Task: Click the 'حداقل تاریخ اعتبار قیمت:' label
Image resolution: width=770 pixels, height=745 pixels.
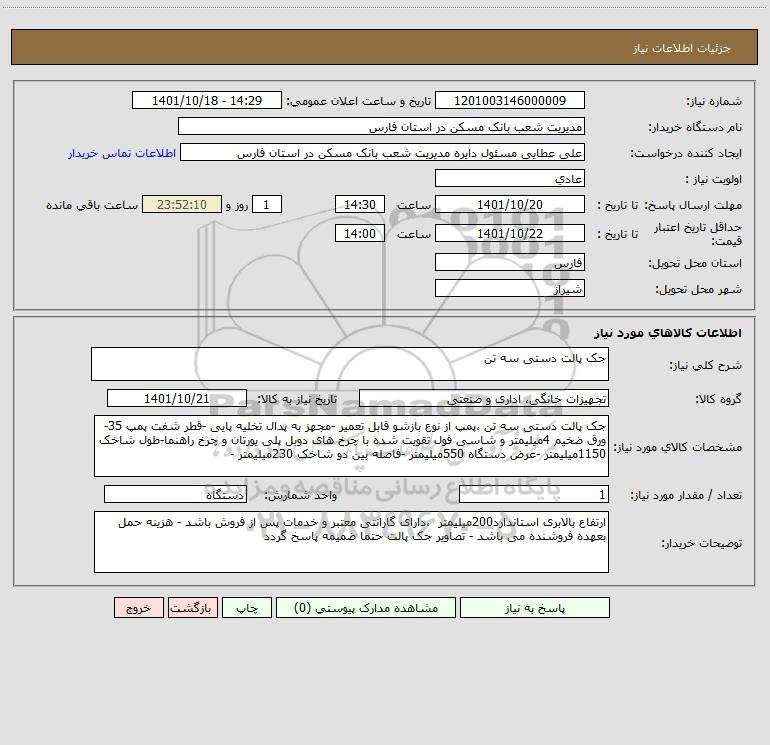Action: pos(698,234)
